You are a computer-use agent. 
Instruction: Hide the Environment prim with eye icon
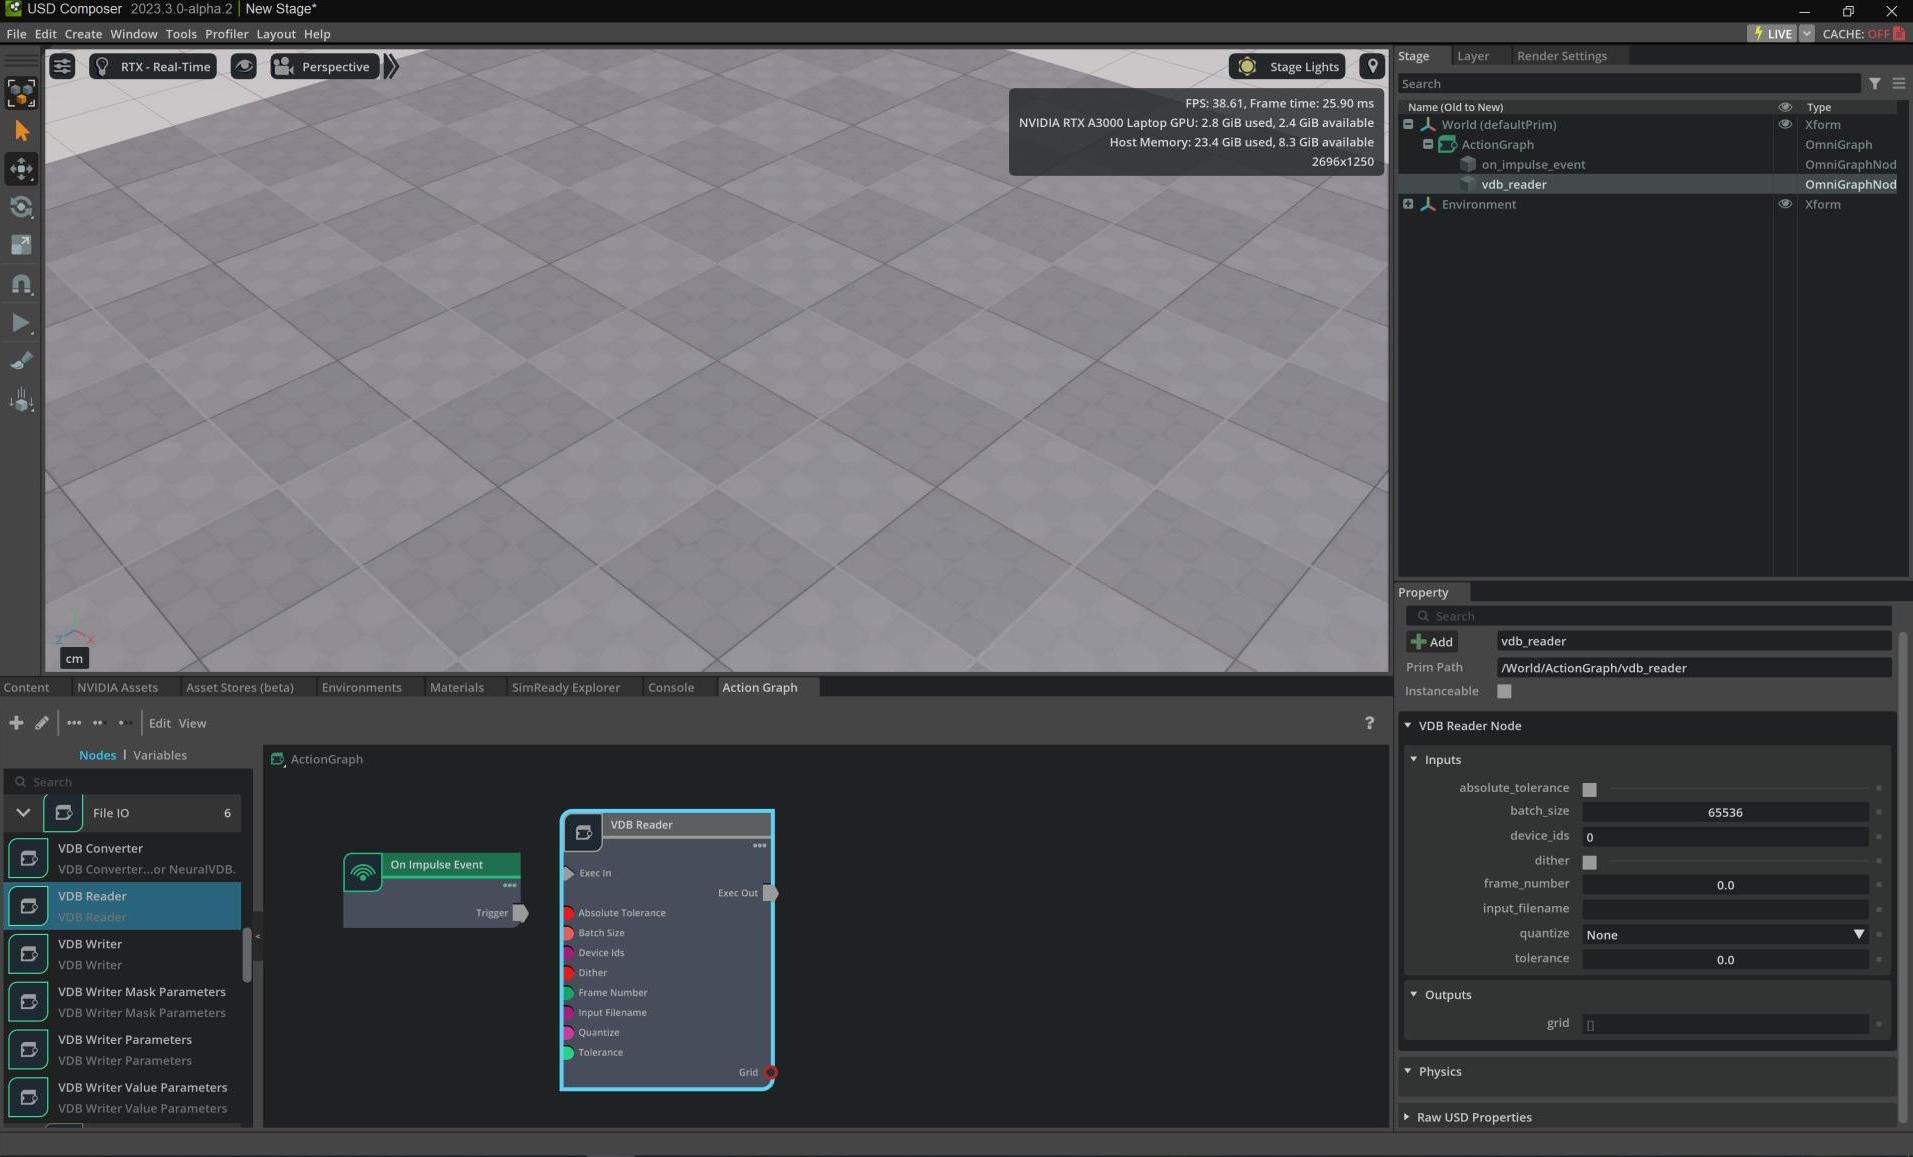tap(1785, 204)
